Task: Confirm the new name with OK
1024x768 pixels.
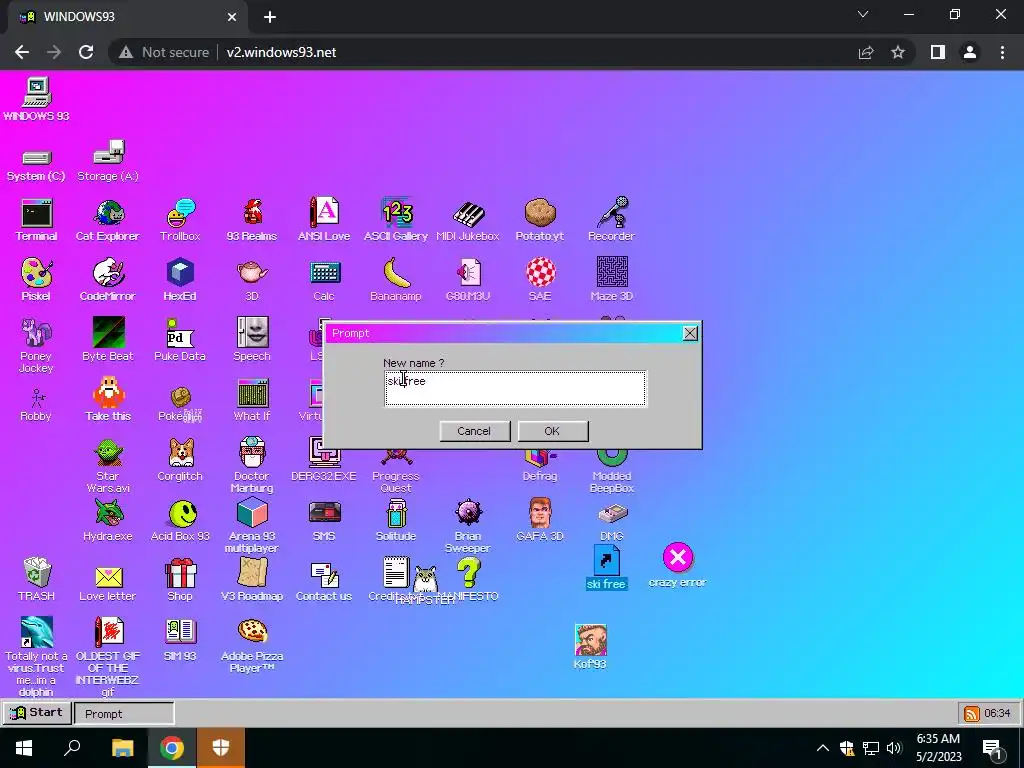Action: point(552,431)
